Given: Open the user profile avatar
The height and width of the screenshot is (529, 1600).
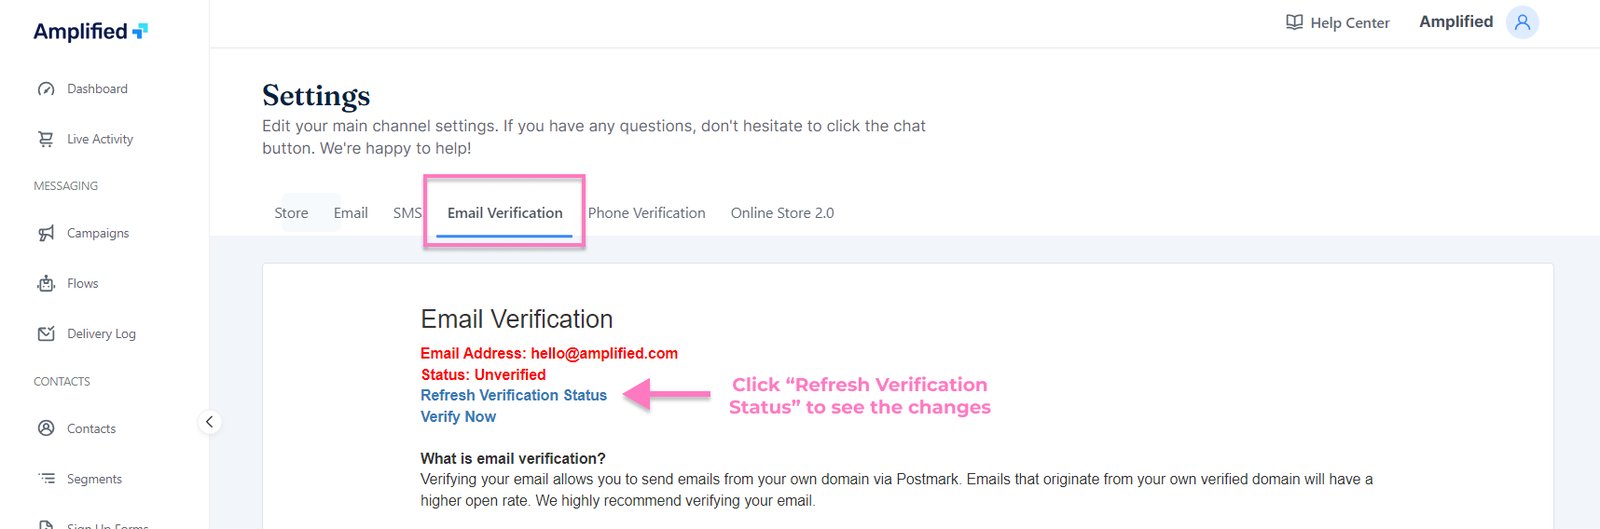Looking at the screenshot, I should [1522, 22].
